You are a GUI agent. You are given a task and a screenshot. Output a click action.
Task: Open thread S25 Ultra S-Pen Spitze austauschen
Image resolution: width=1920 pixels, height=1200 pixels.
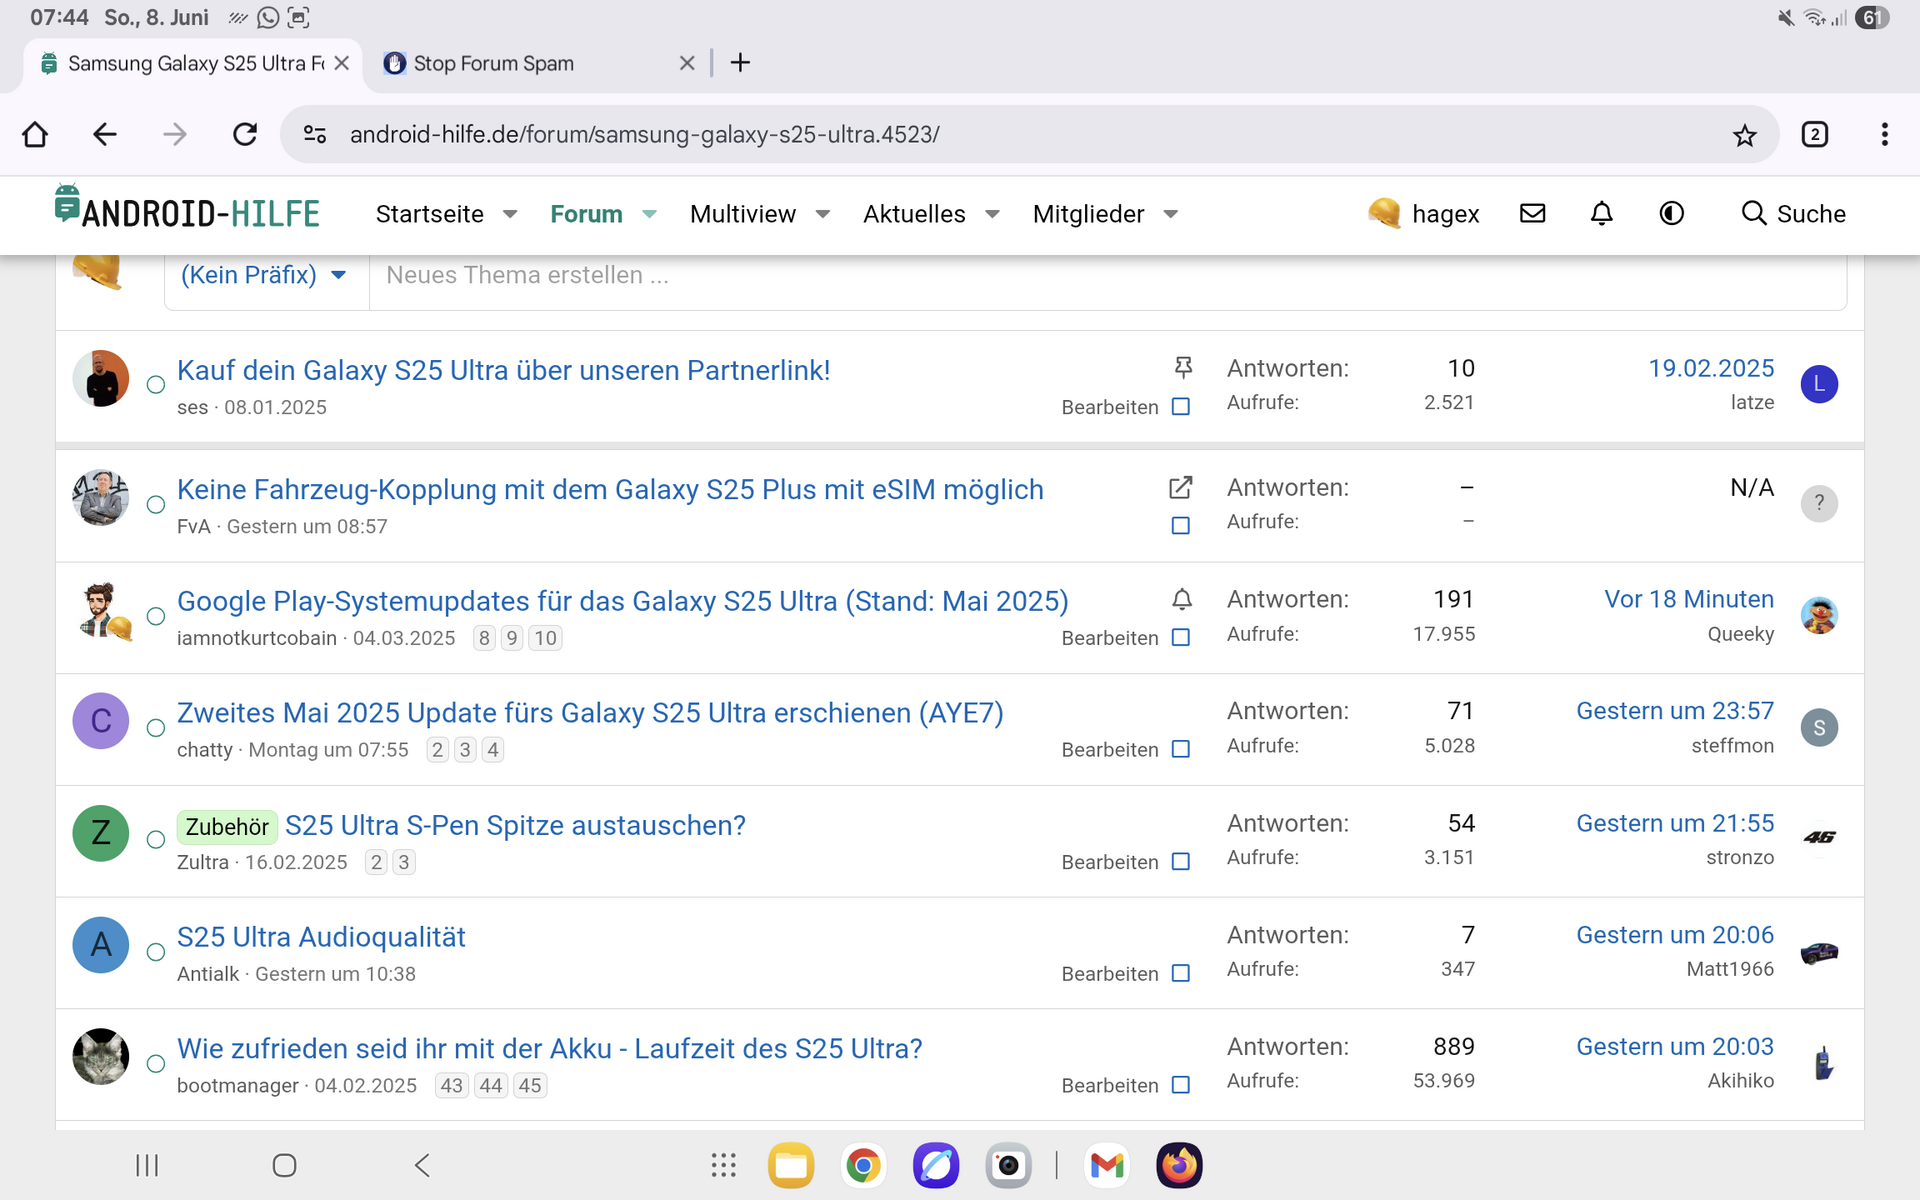coord(515,825)
